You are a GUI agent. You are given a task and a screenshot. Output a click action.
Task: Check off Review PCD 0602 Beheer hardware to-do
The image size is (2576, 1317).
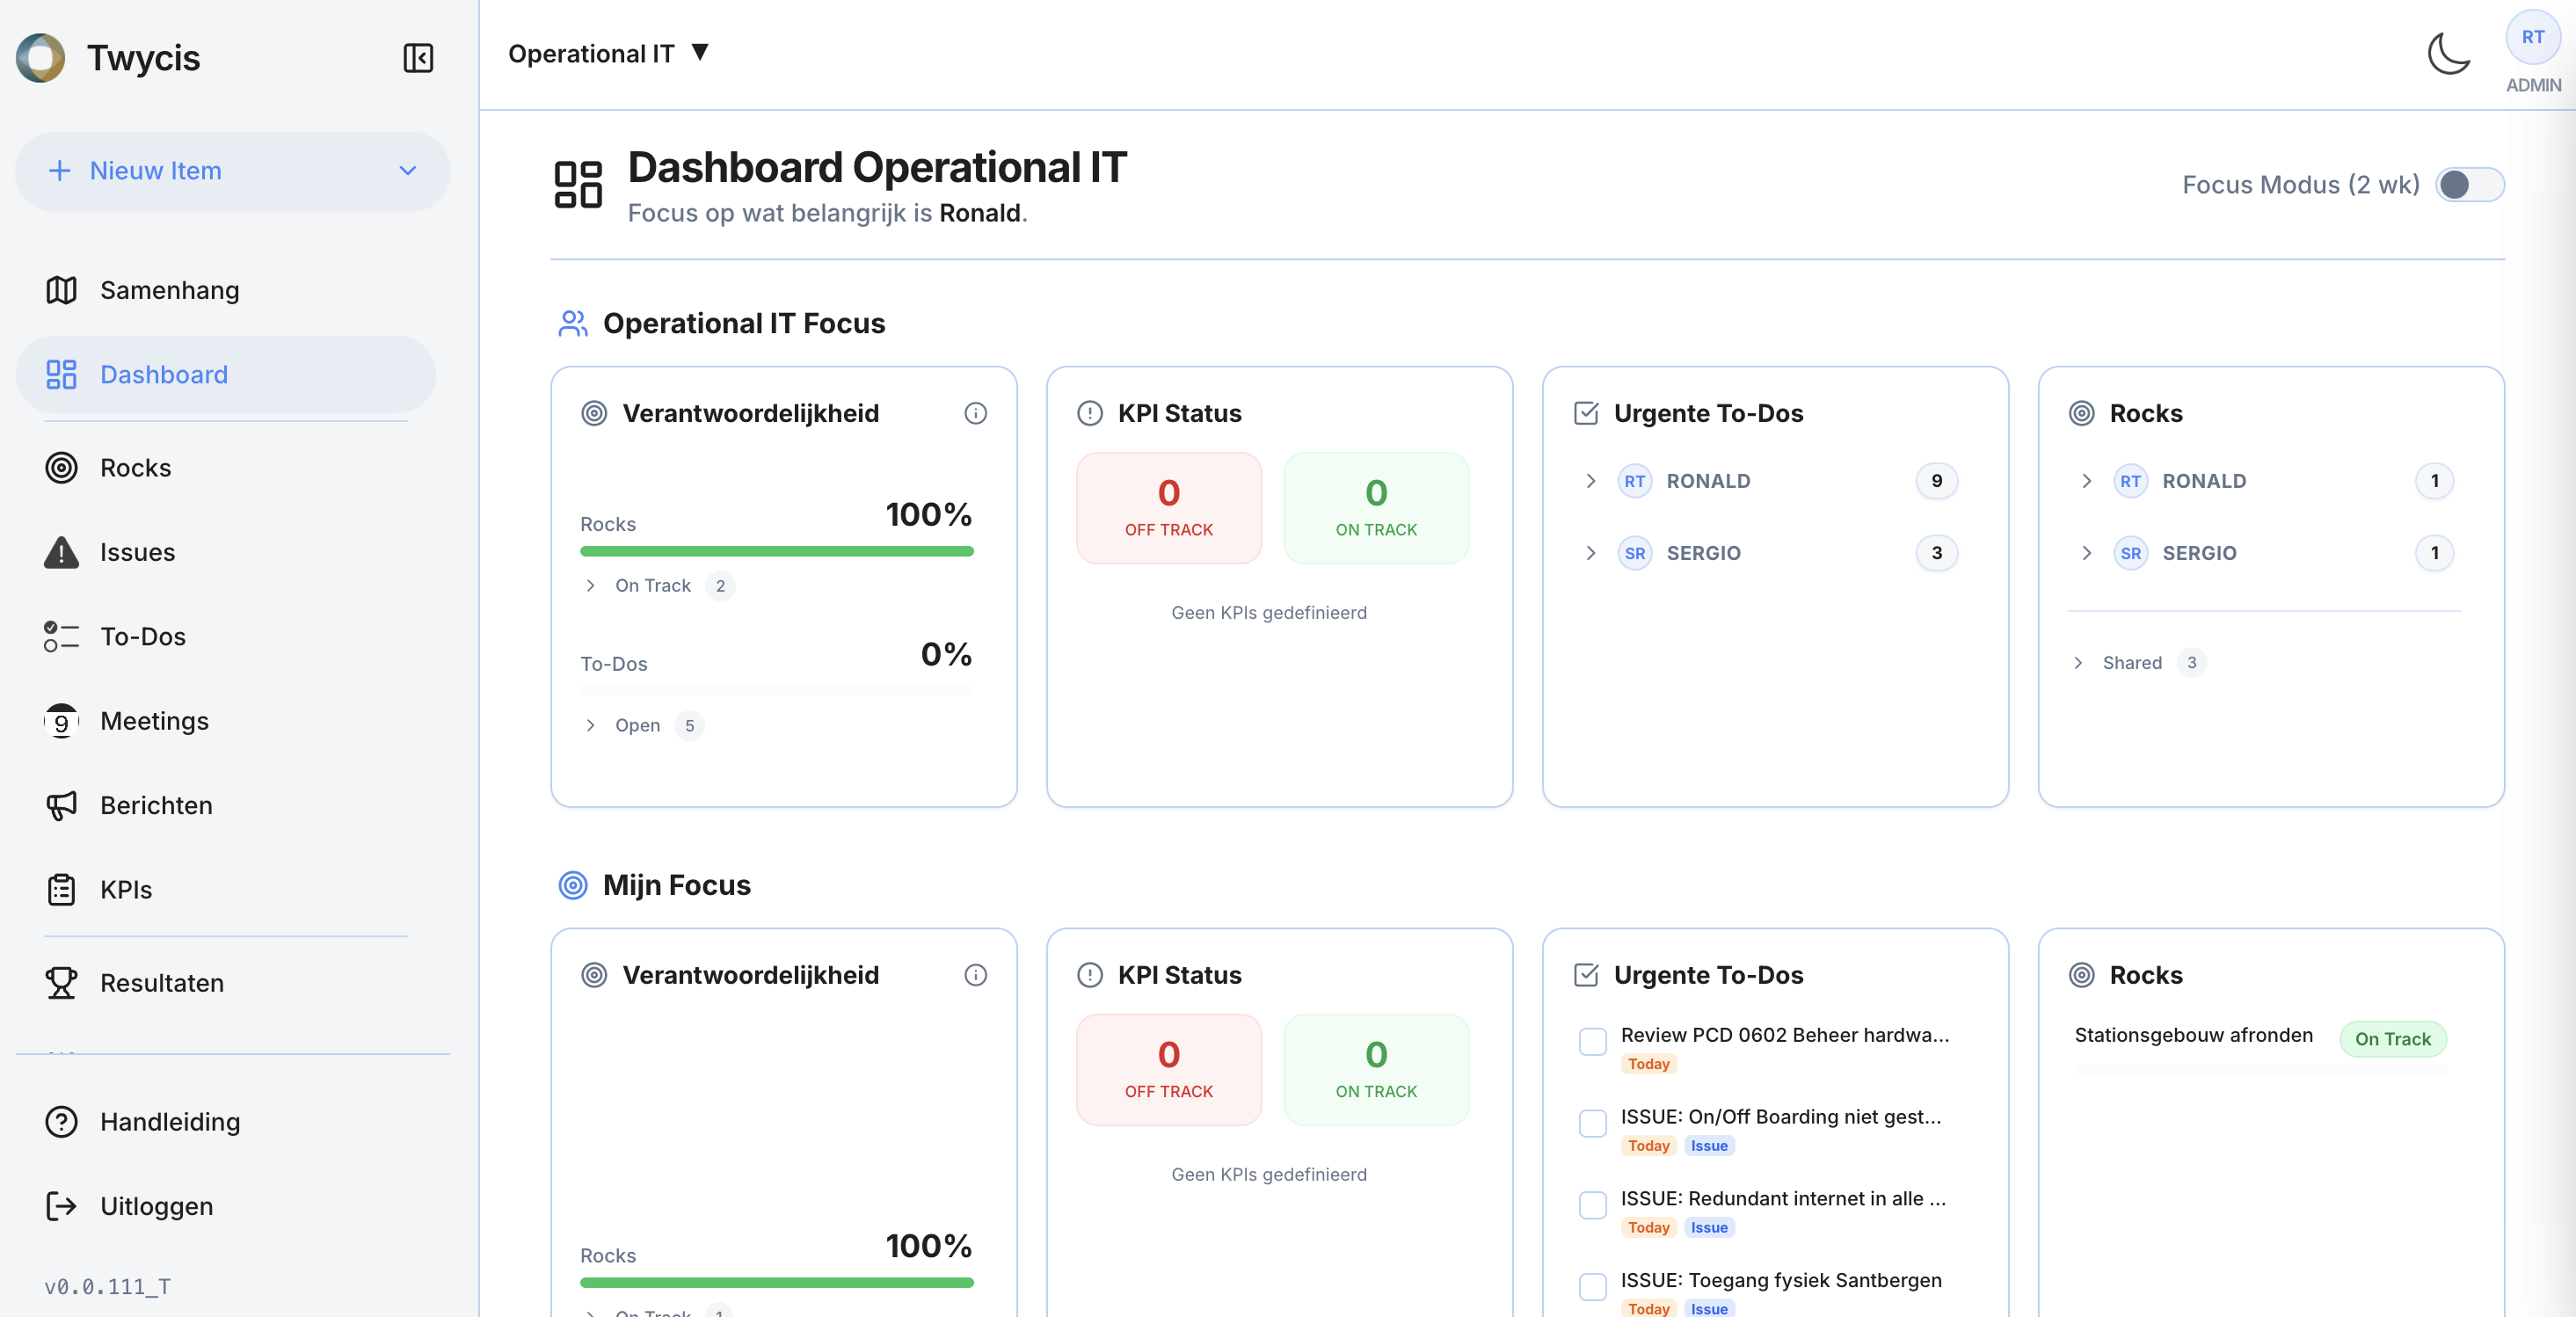click(x=1592, y=1041)
